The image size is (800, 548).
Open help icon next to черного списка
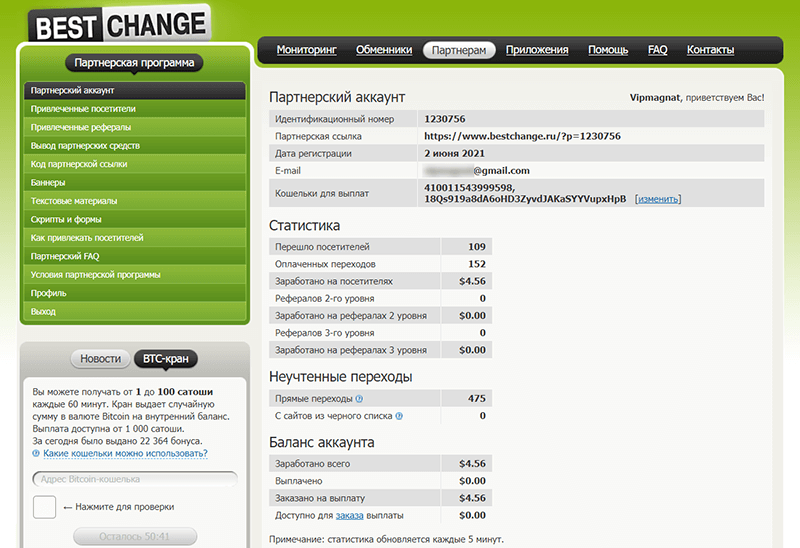tap(399, 416)
